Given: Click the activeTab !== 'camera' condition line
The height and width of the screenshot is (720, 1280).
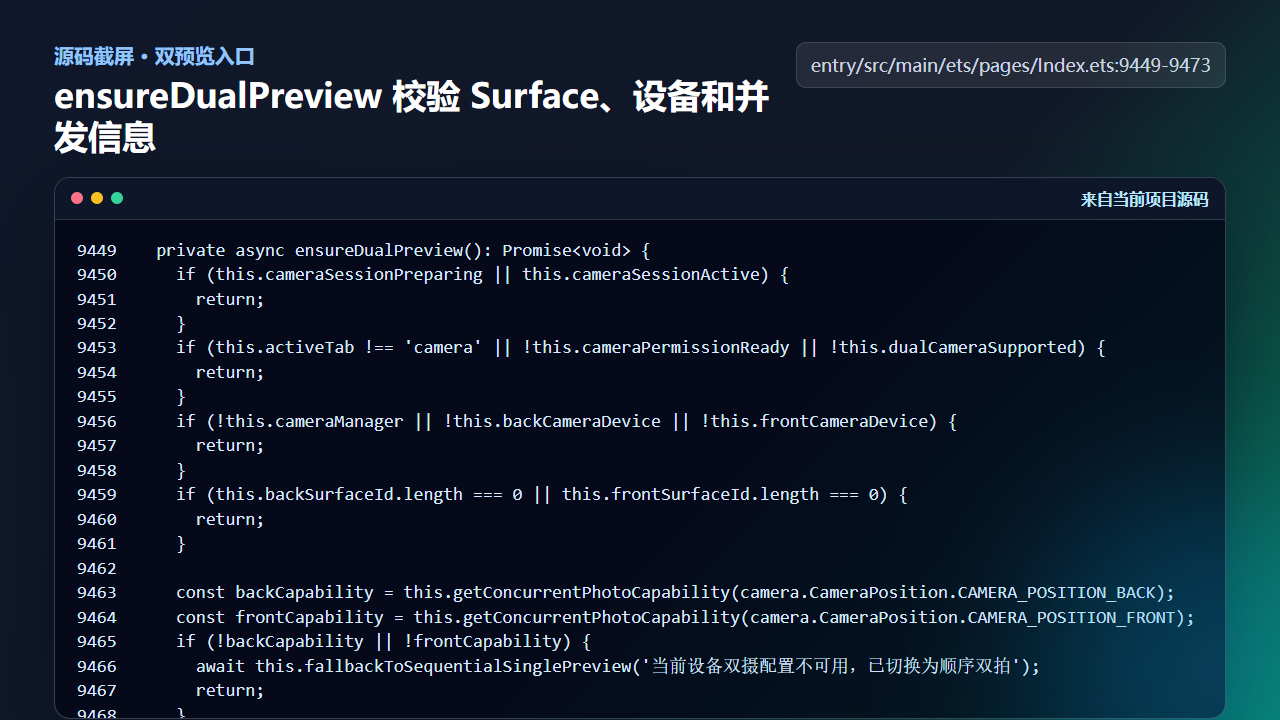Looking at the screenshot, I should click(640, 347).
